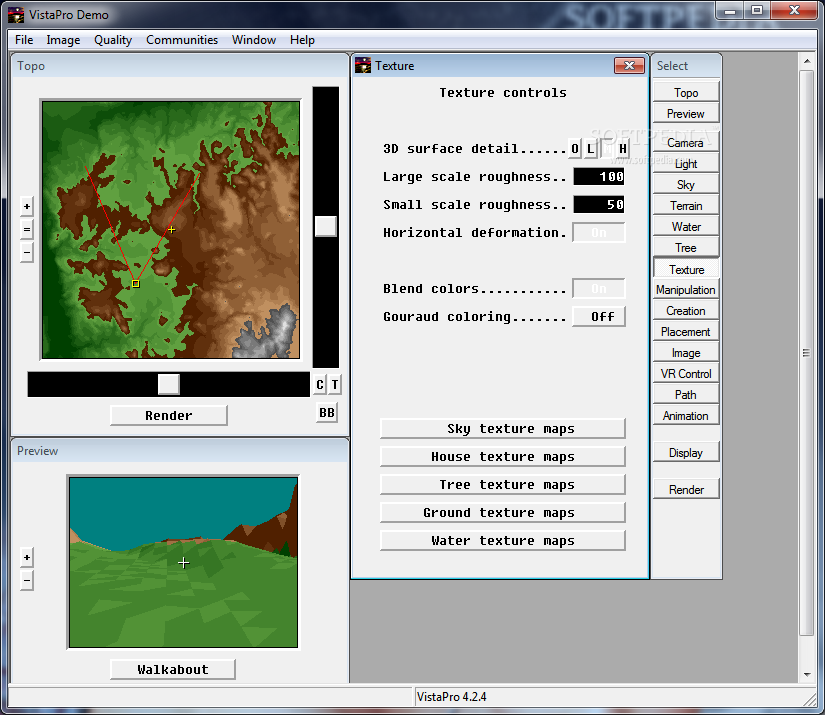825x715 pixels.
Task: Open Water texture maps
Action: coord(502,540)
